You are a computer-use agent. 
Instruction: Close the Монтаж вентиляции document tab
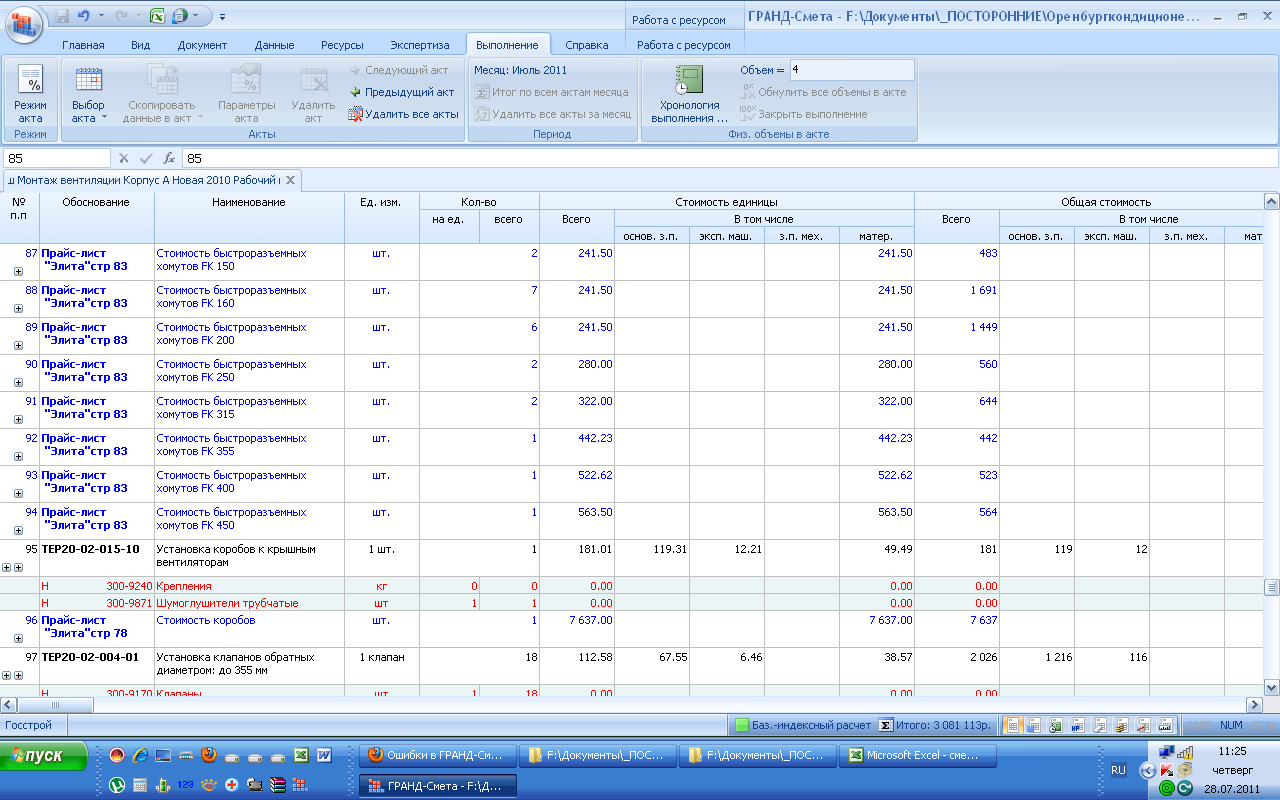tap(290, 180)
